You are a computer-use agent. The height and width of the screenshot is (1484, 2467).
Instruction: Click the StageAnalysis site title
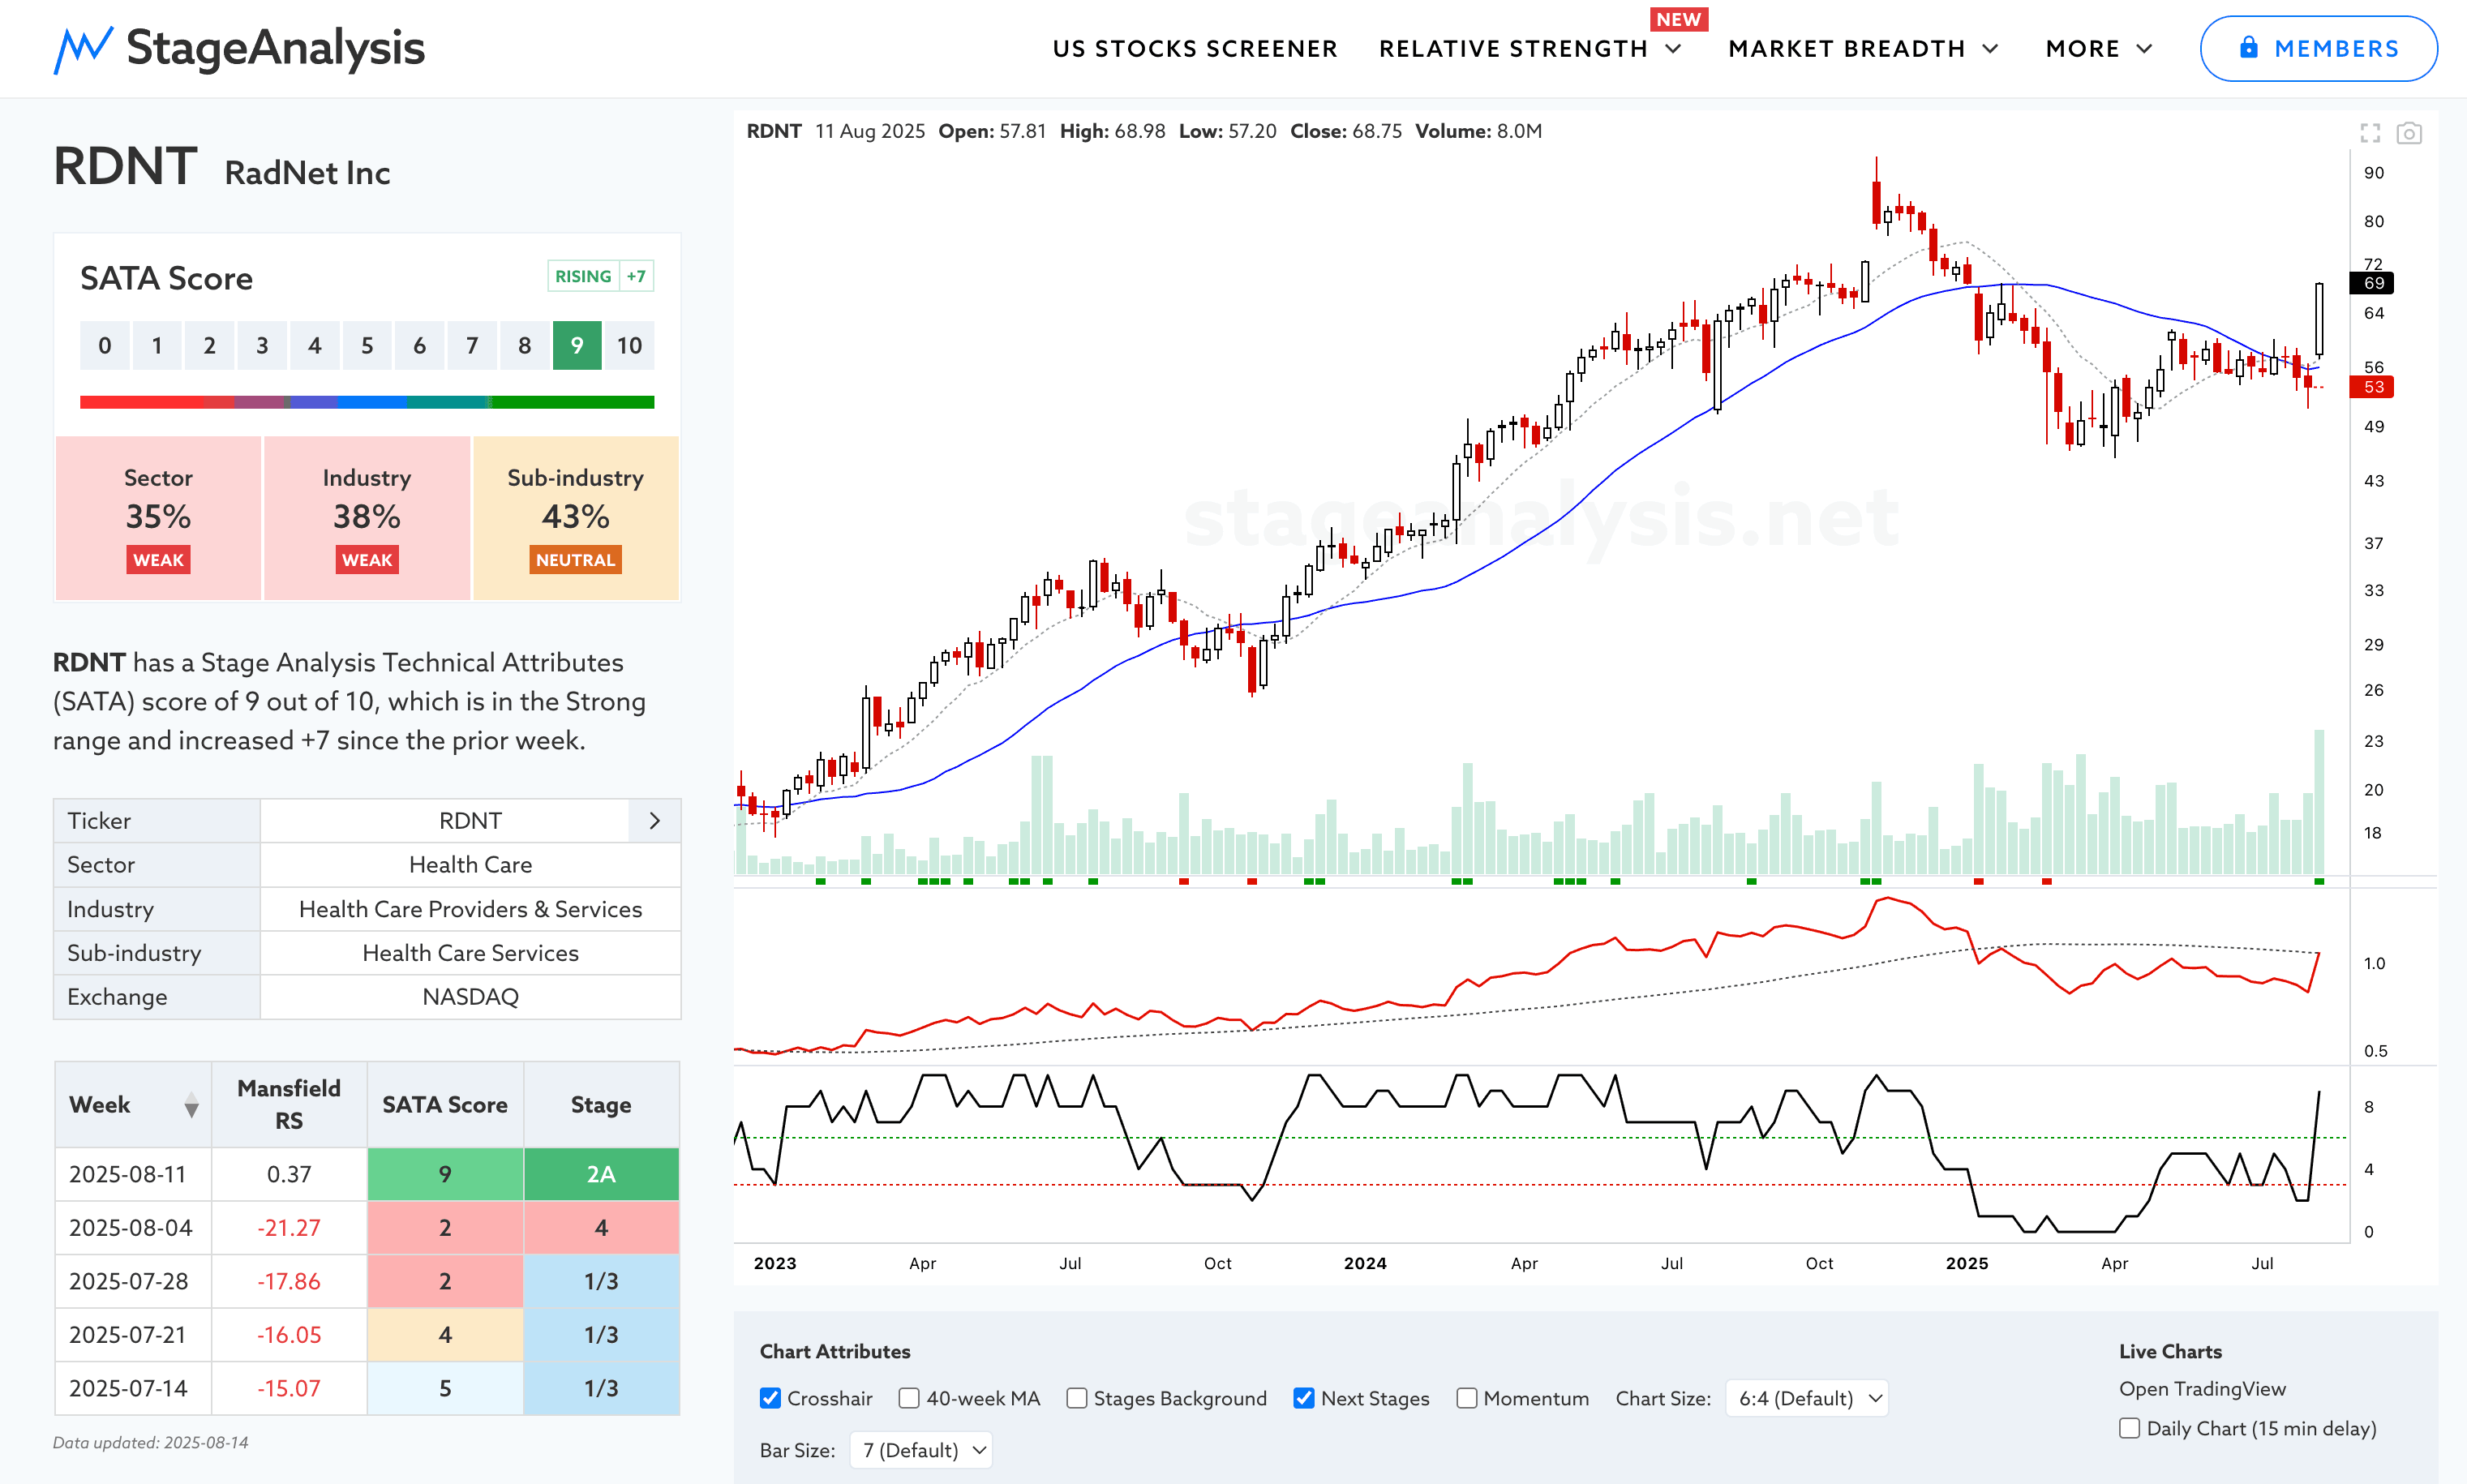pos(275,48)
